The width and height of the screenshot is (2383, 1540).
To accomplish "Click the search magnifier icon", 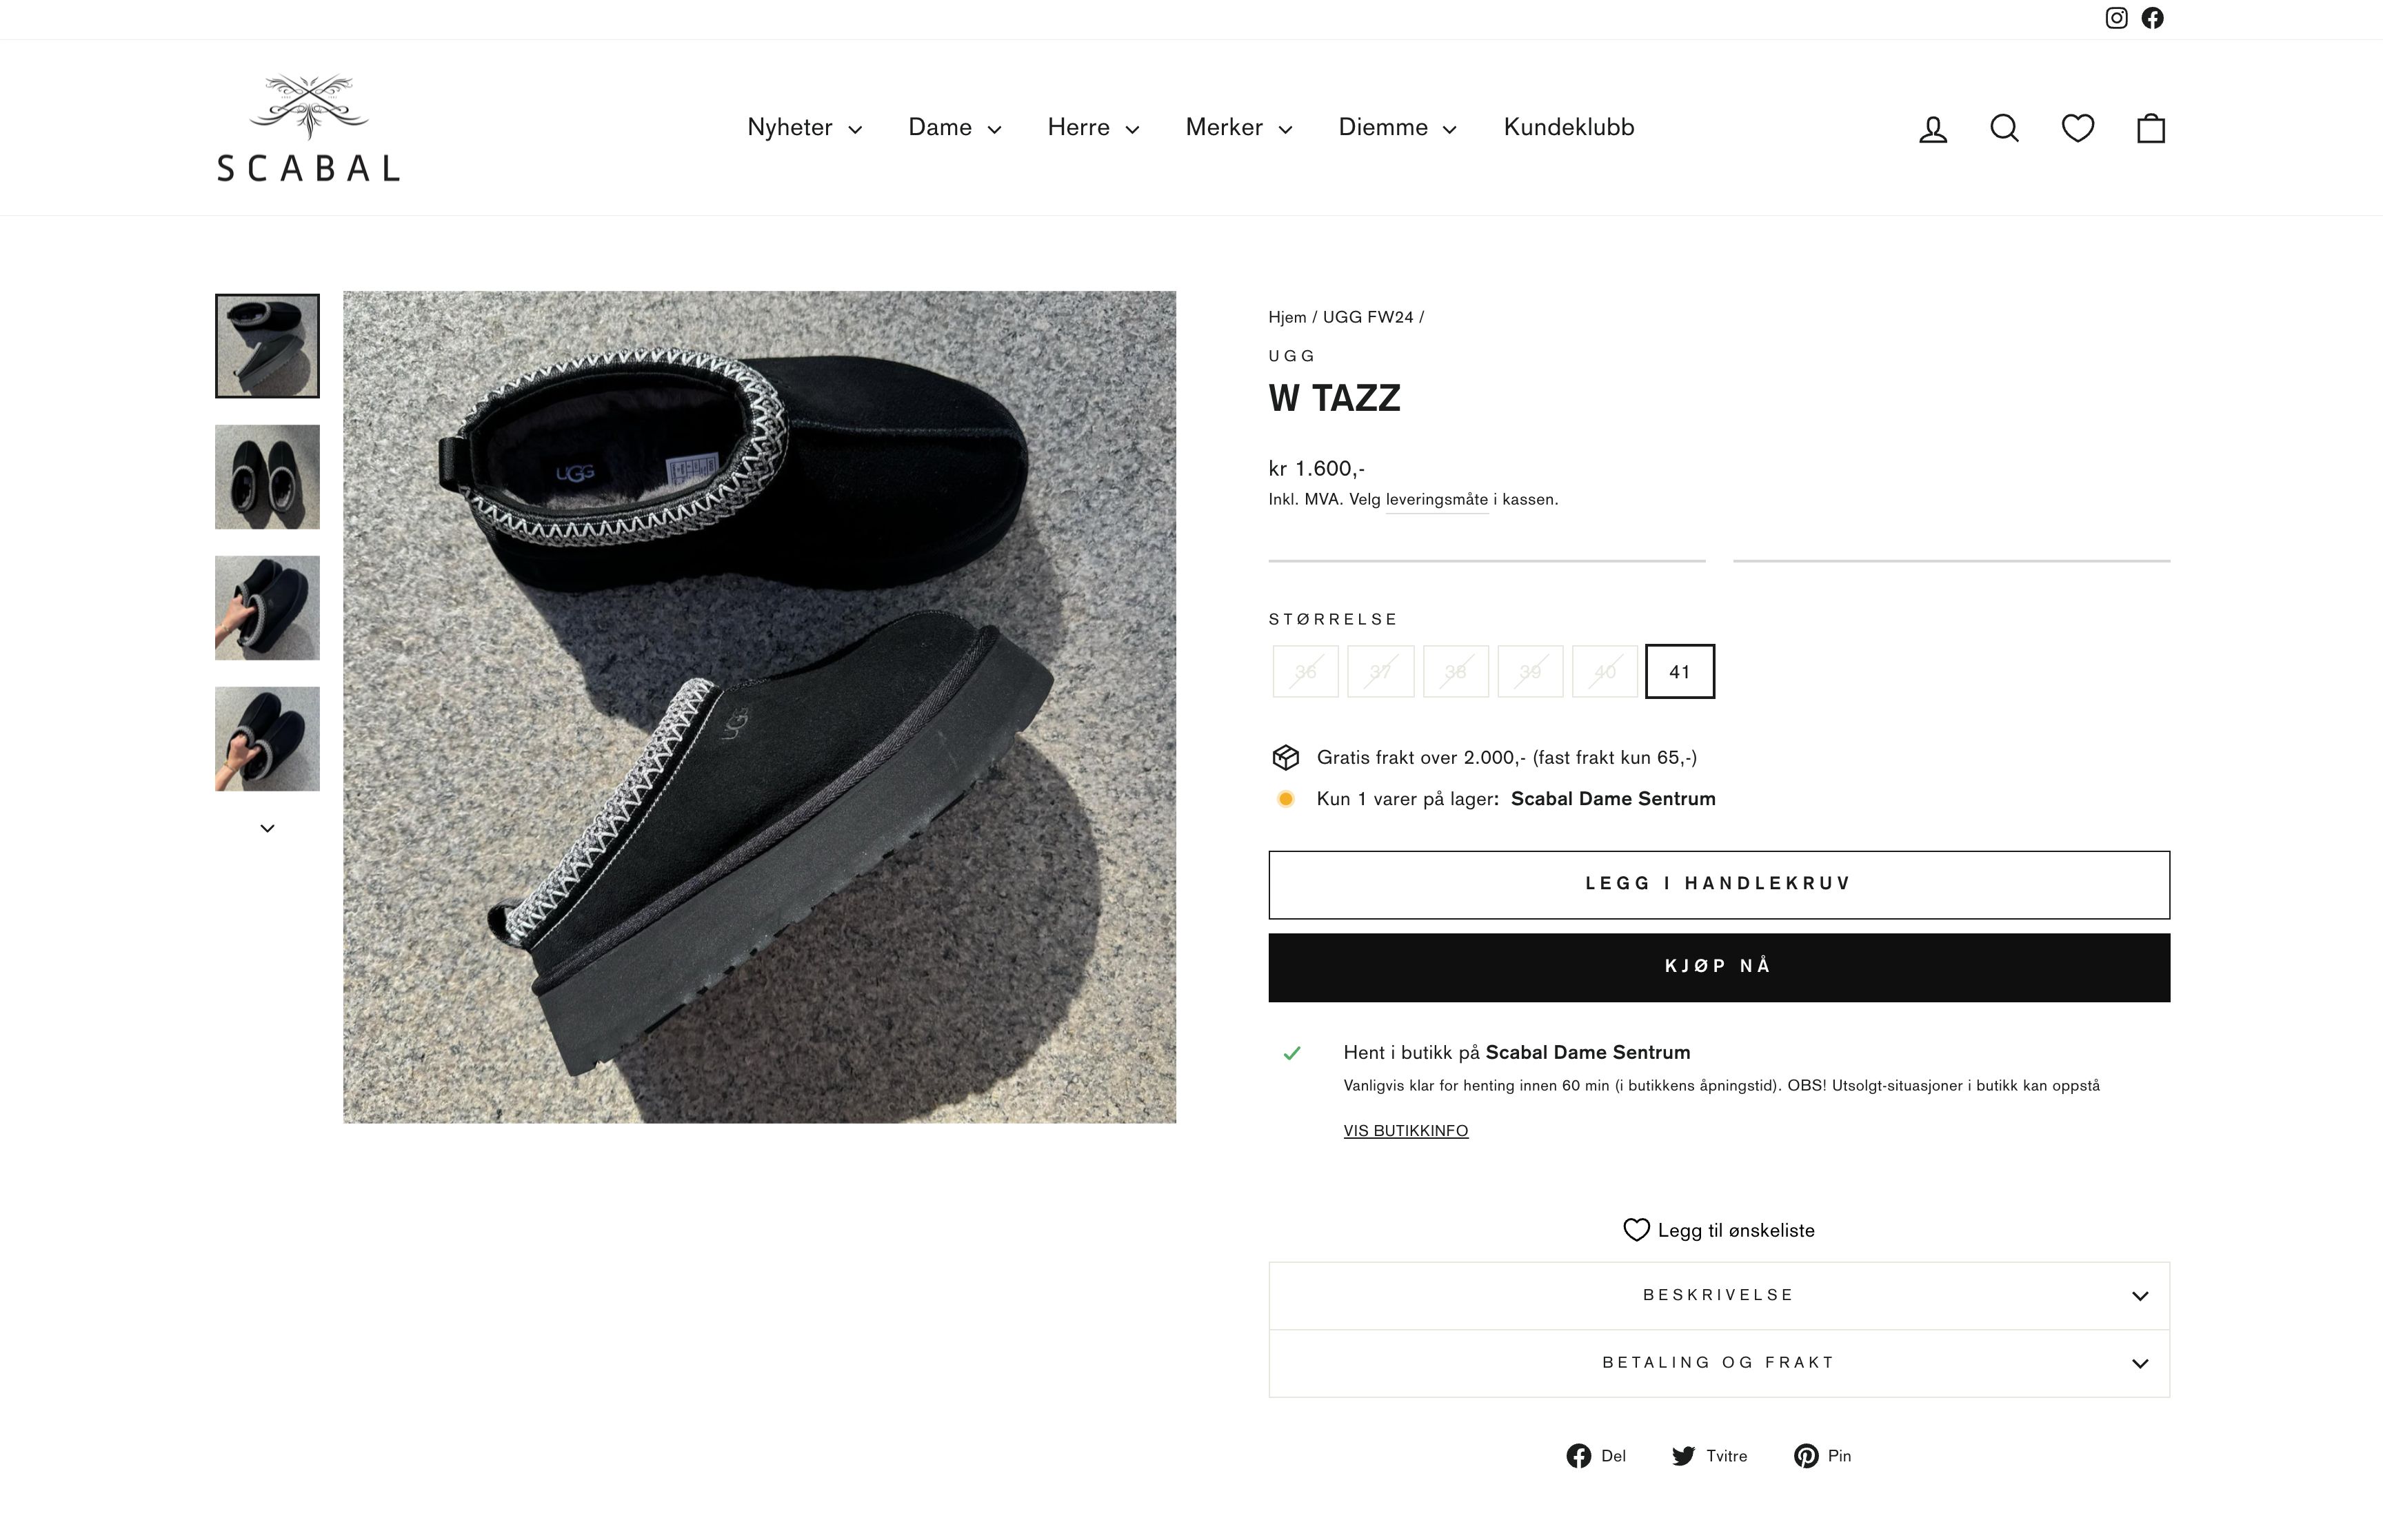I will pyautogui.click(x=2004, y=127).
